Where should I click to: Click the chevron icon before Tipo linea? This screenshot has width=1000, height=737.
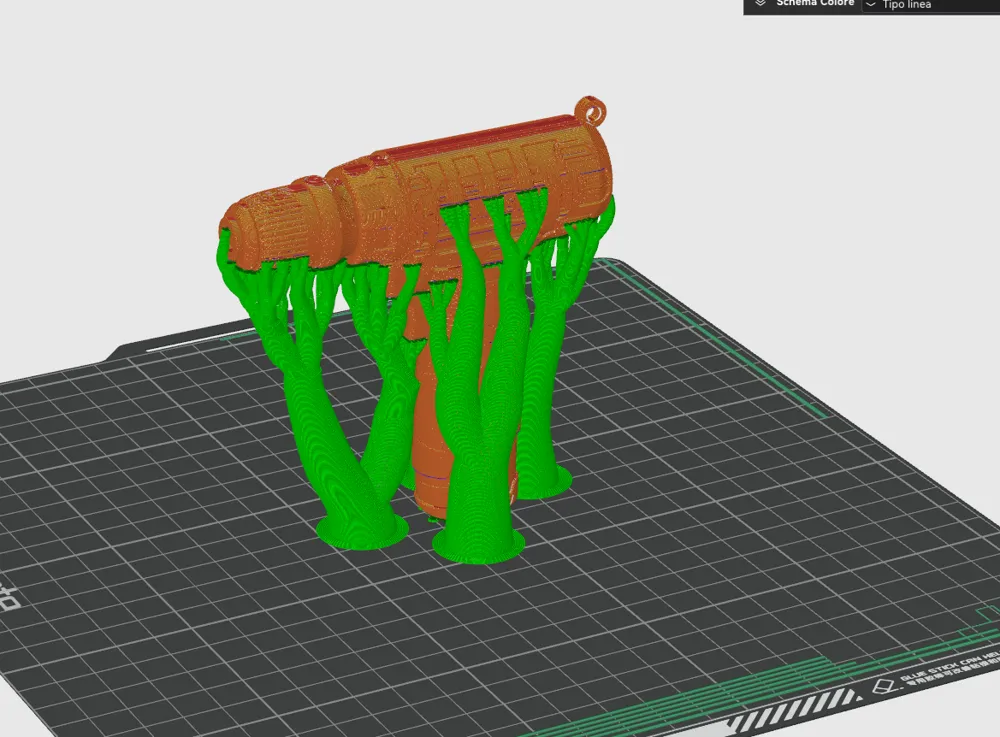(x=869, y=4)
